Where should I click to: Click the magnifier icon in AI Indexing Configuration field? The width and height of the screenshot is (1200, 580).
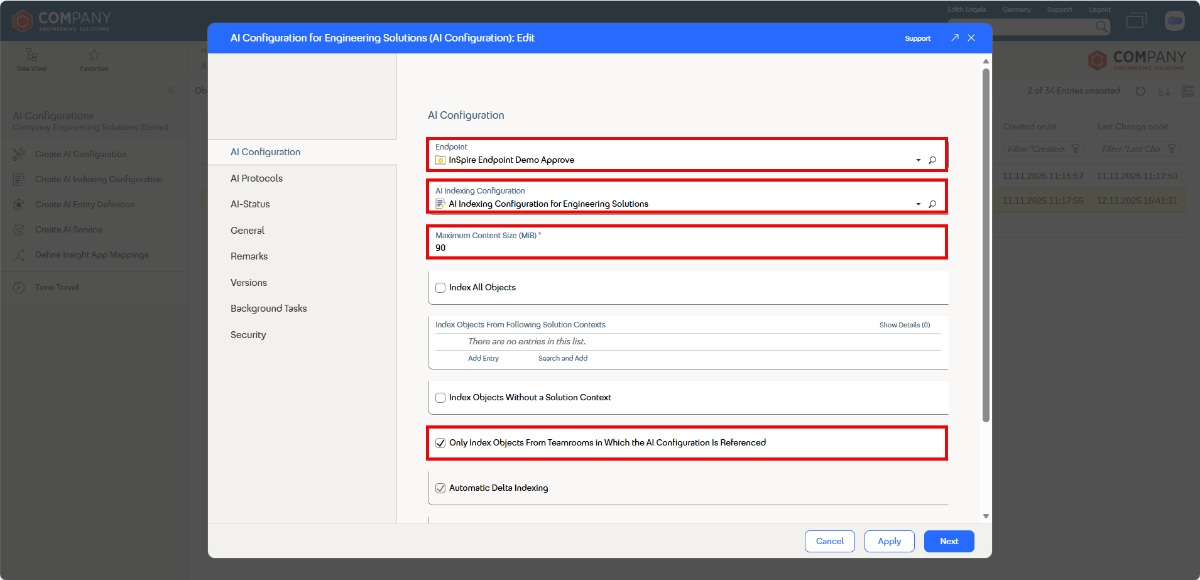pos(932,204)
